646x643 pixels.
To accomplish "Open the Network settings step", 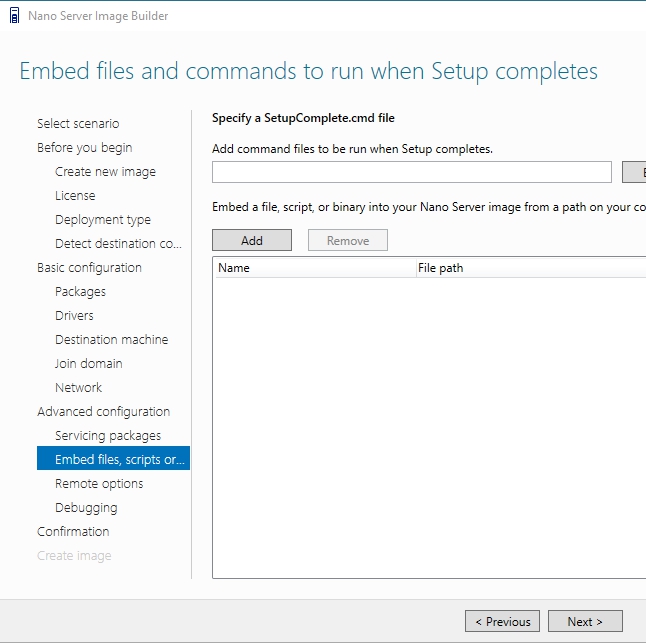I will 78,388.
